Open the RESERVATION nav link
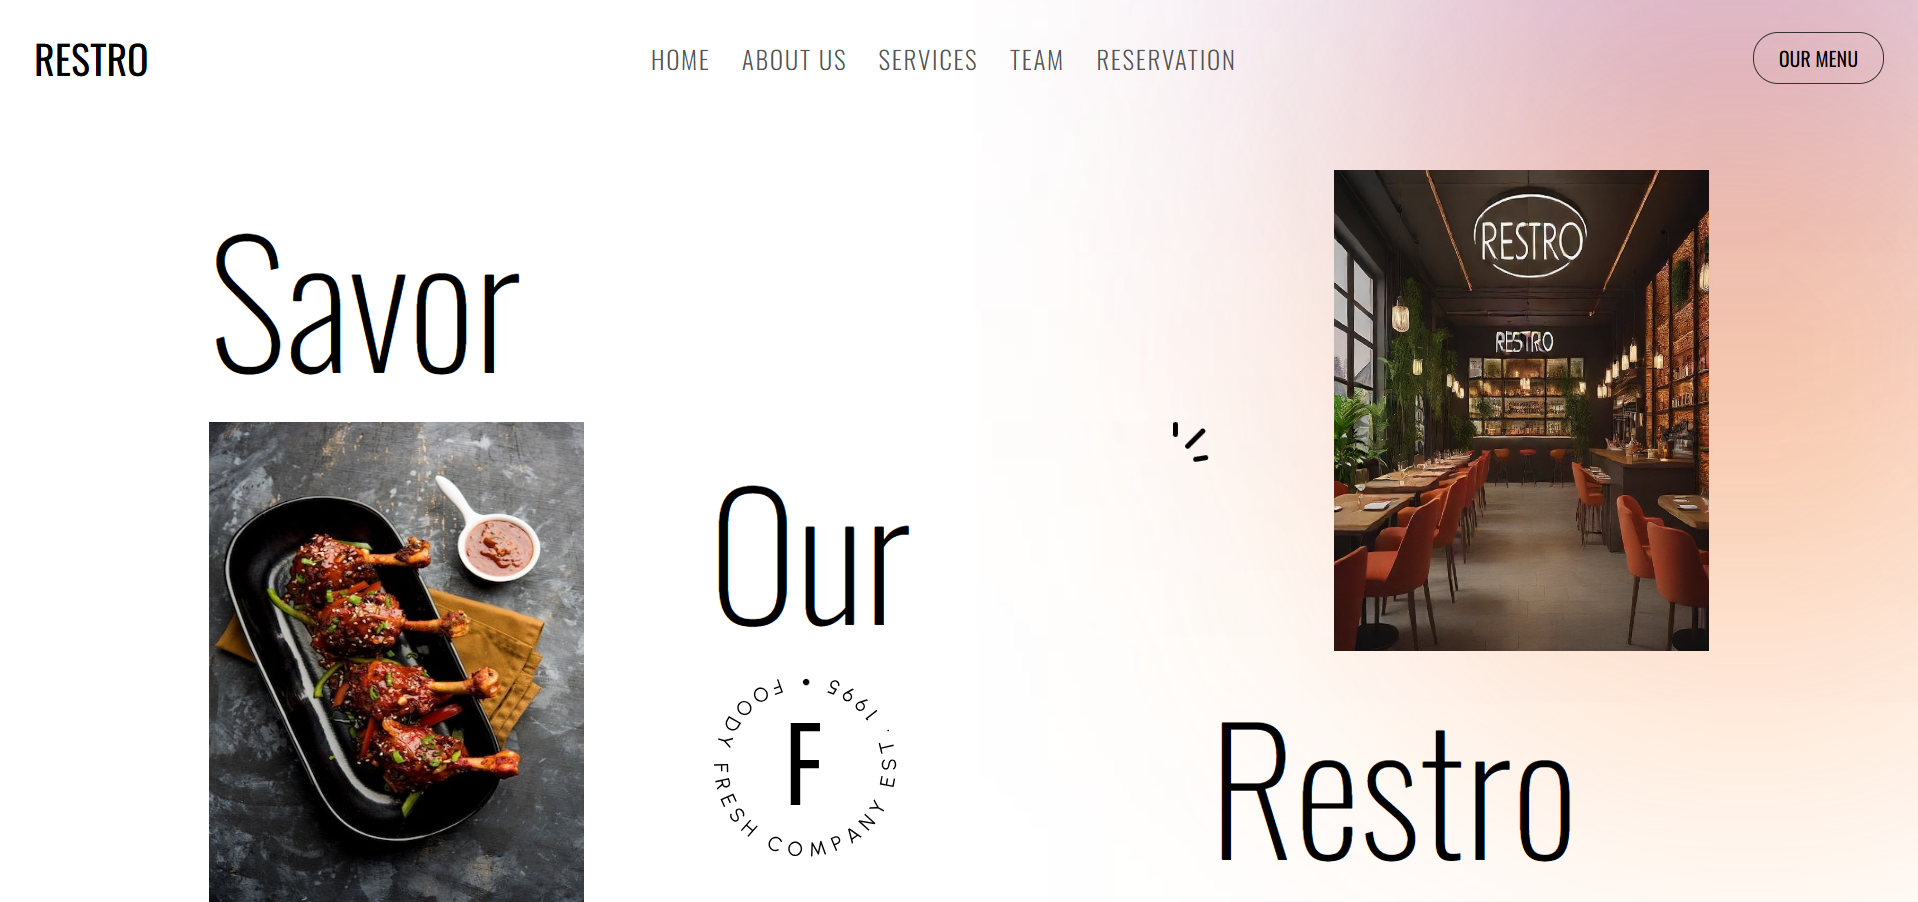 pos(1165,60)
